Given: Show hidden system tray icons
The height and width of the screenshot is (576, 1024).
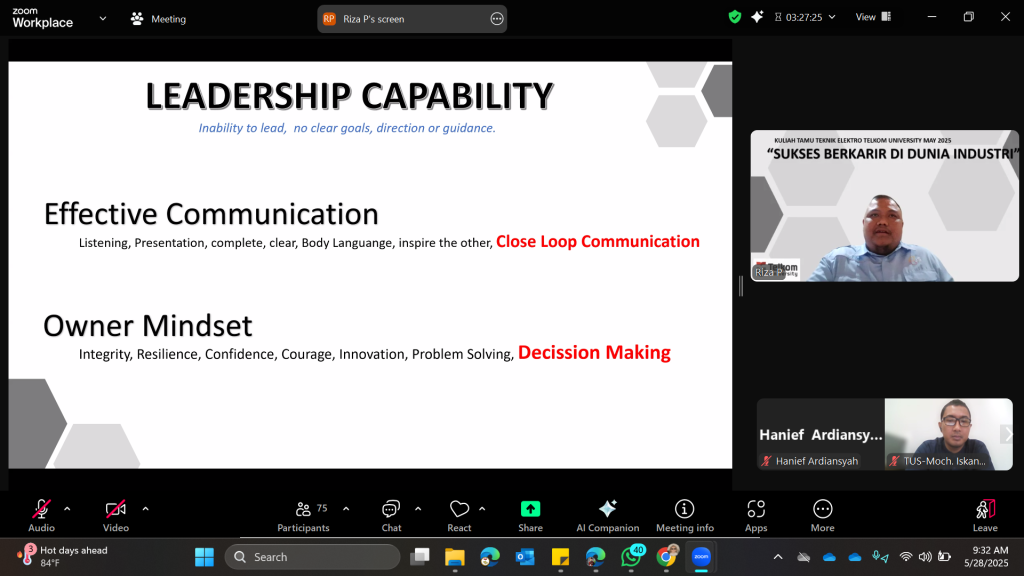Looking at the screenshot, I should point(778,557).
